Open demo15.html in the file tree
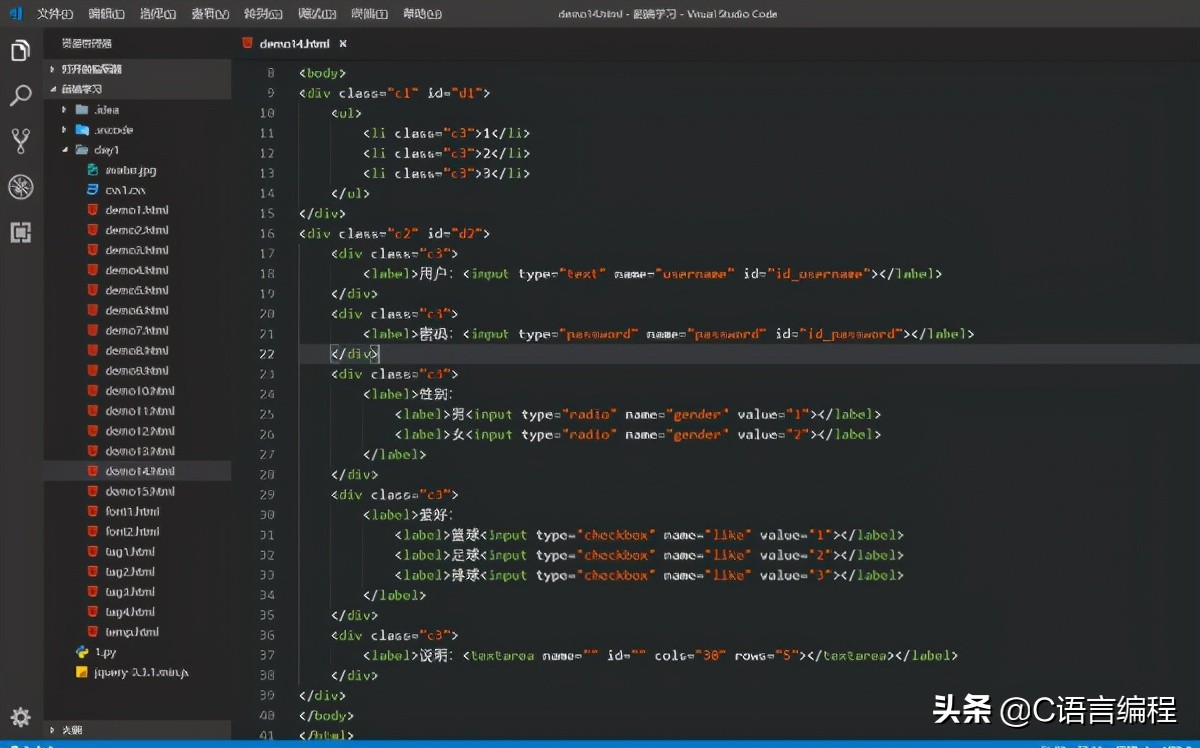 click(140, 491)
